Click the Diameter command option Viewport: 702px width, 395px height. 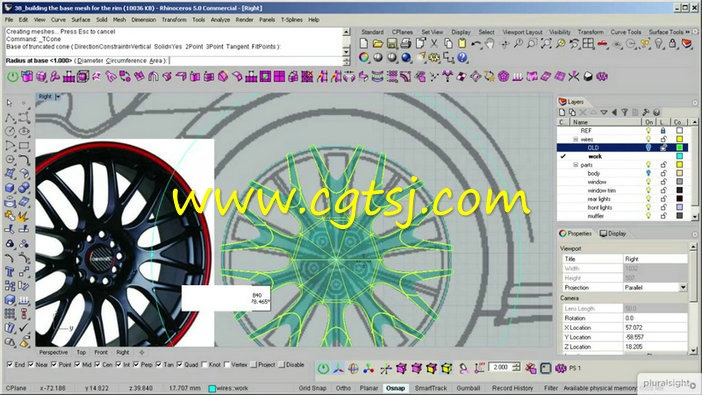click(90, 60)
